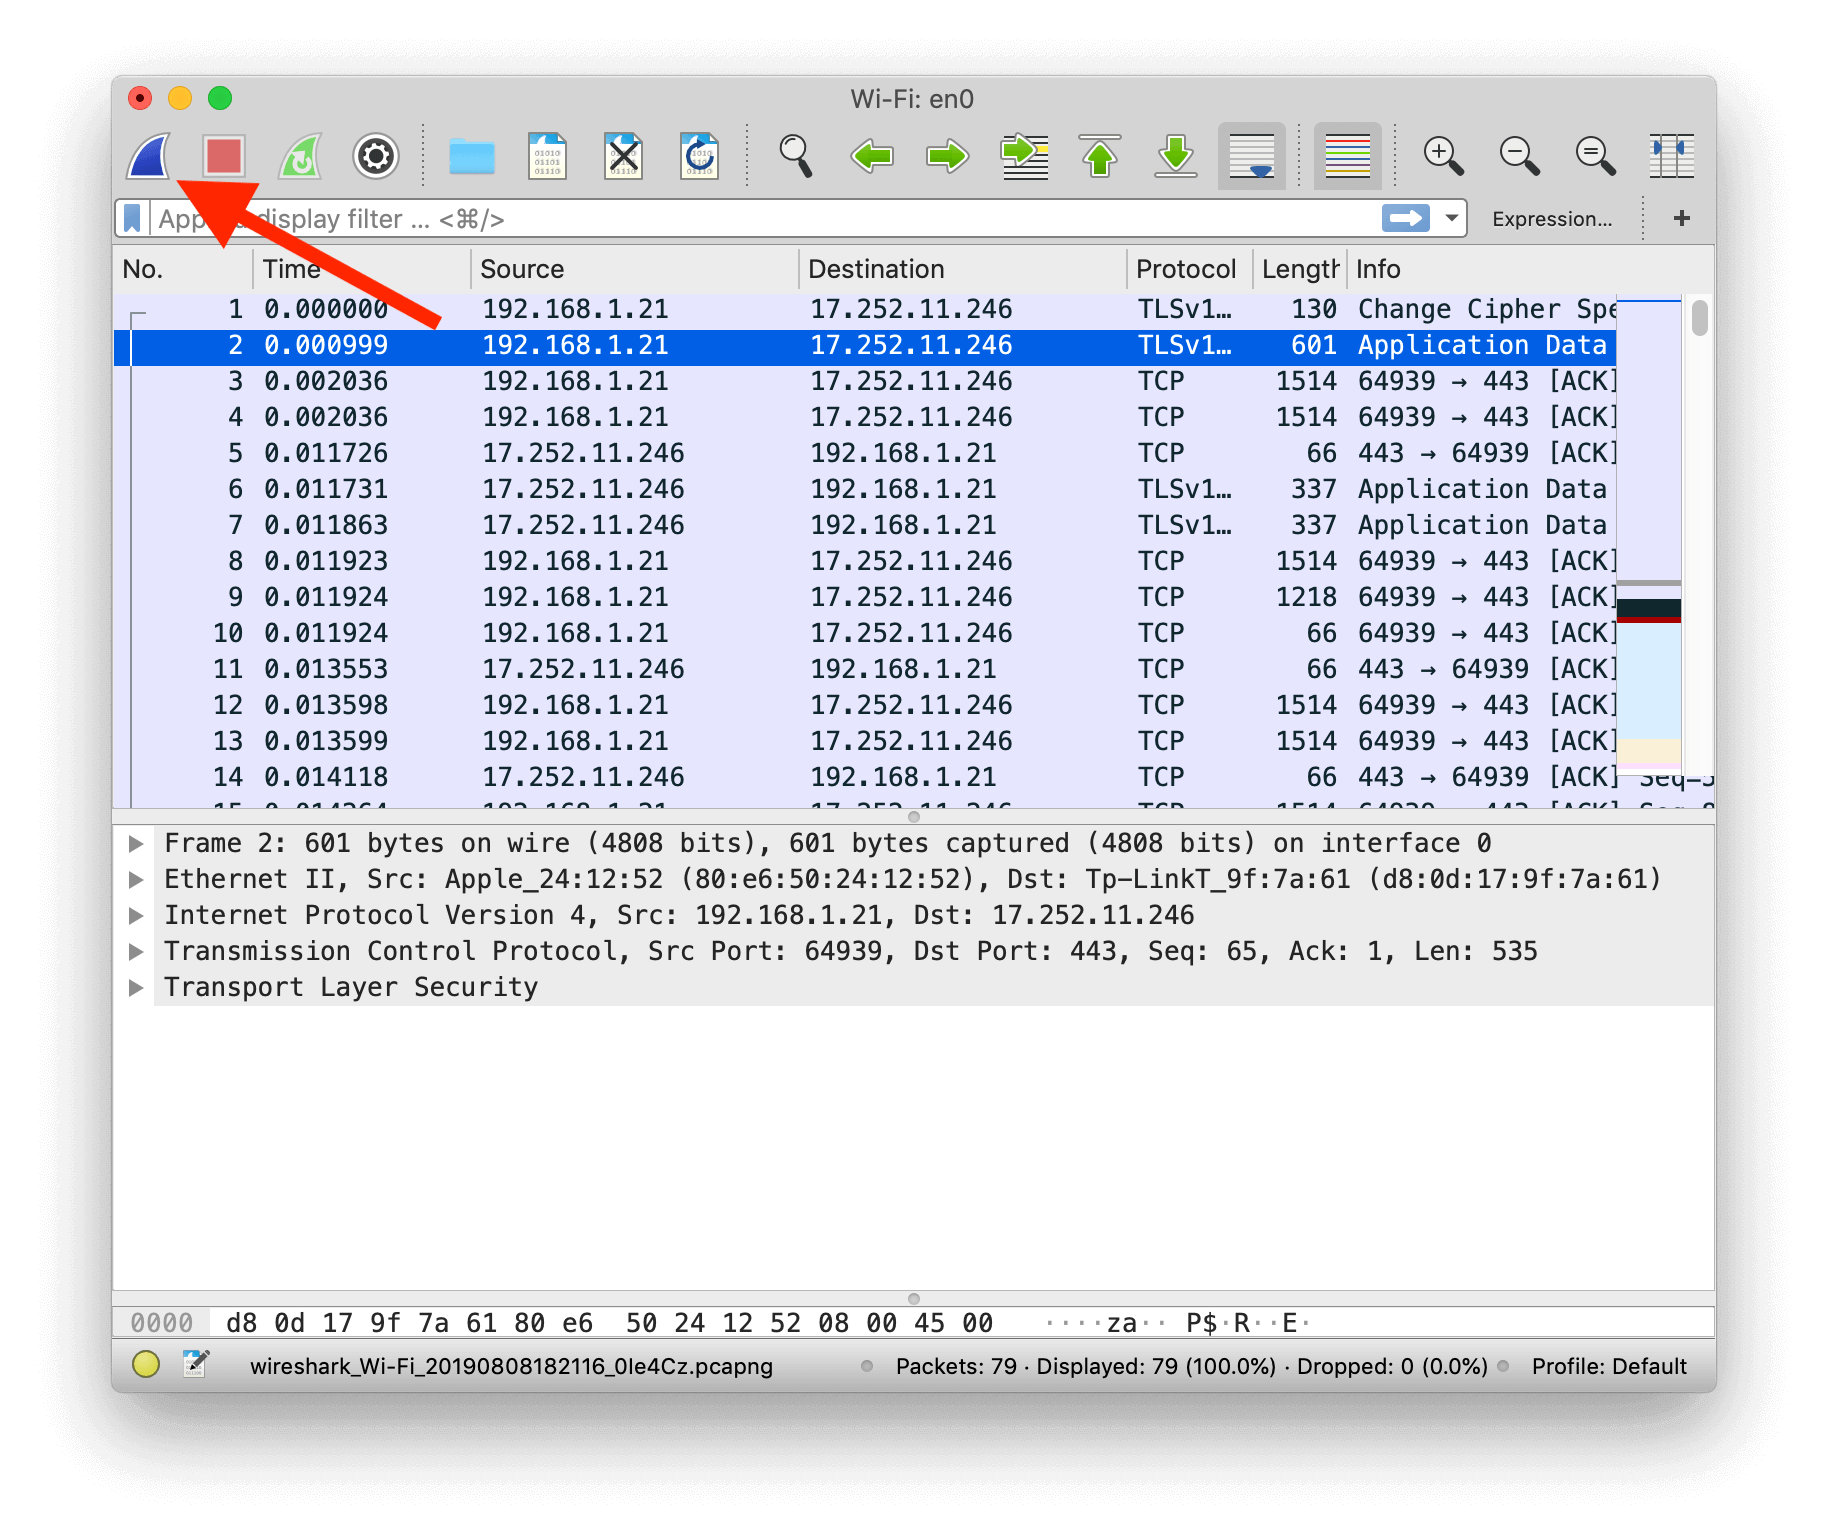
Task: Expand the Ethernet II details row
Action: (x=136, y=879)
